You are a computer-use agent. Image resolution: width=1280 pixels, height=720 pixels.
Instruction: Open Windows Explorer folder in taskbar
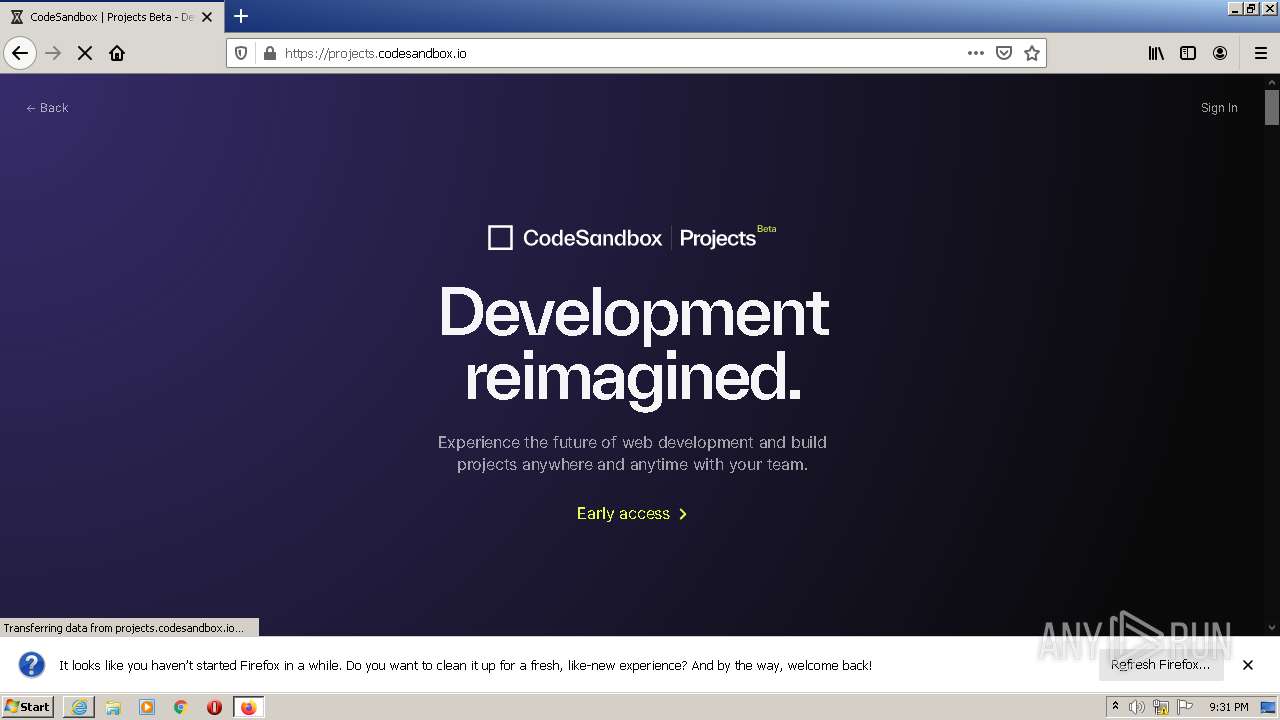click(x=113, y=707)
